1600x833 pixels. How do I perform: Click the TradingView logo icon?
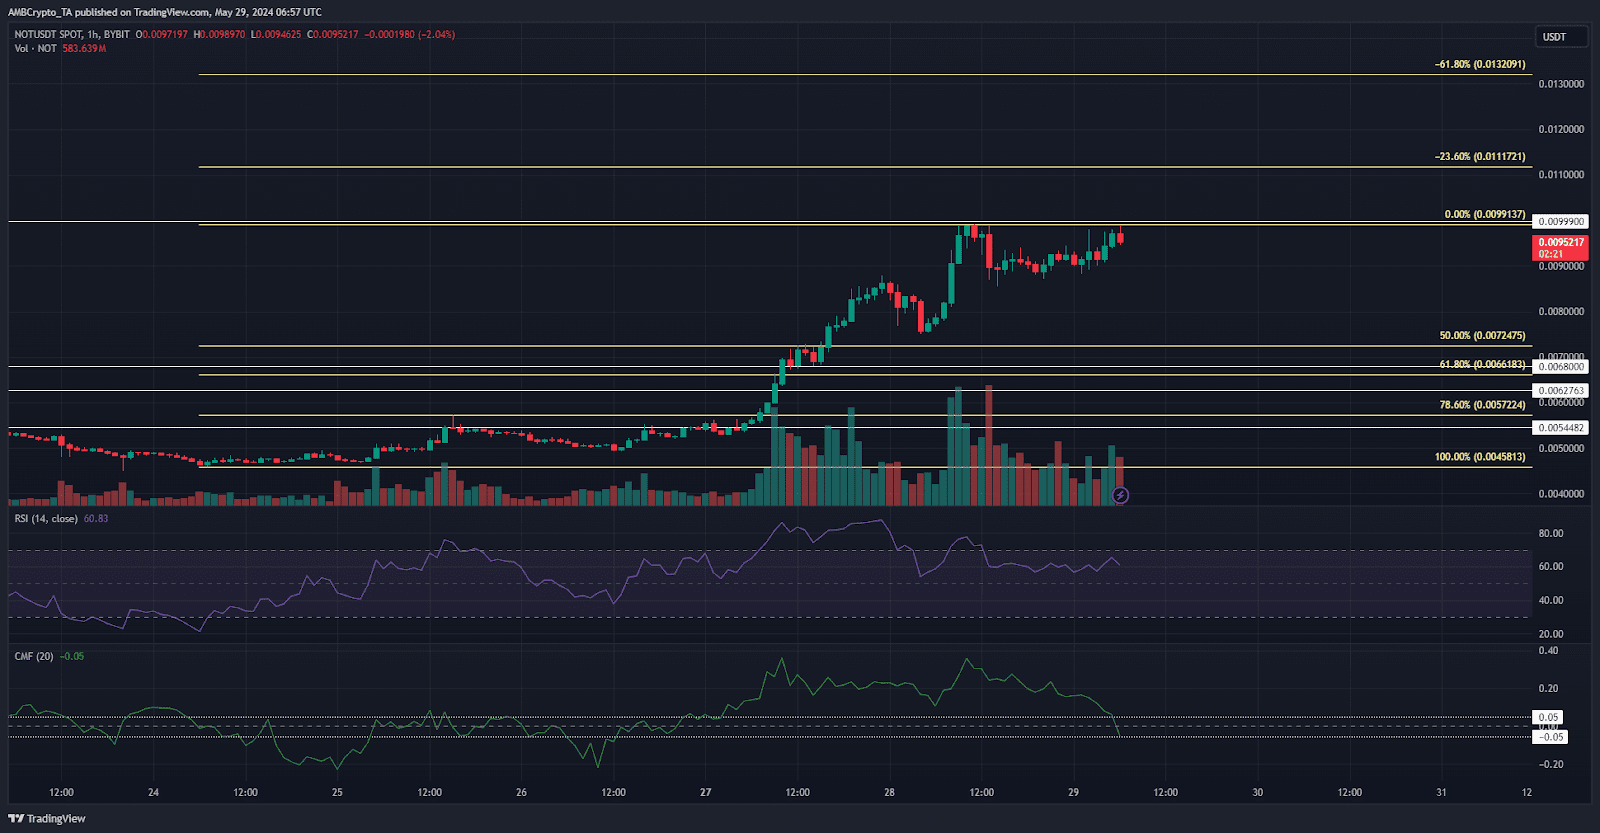click(x=16, y=818)
